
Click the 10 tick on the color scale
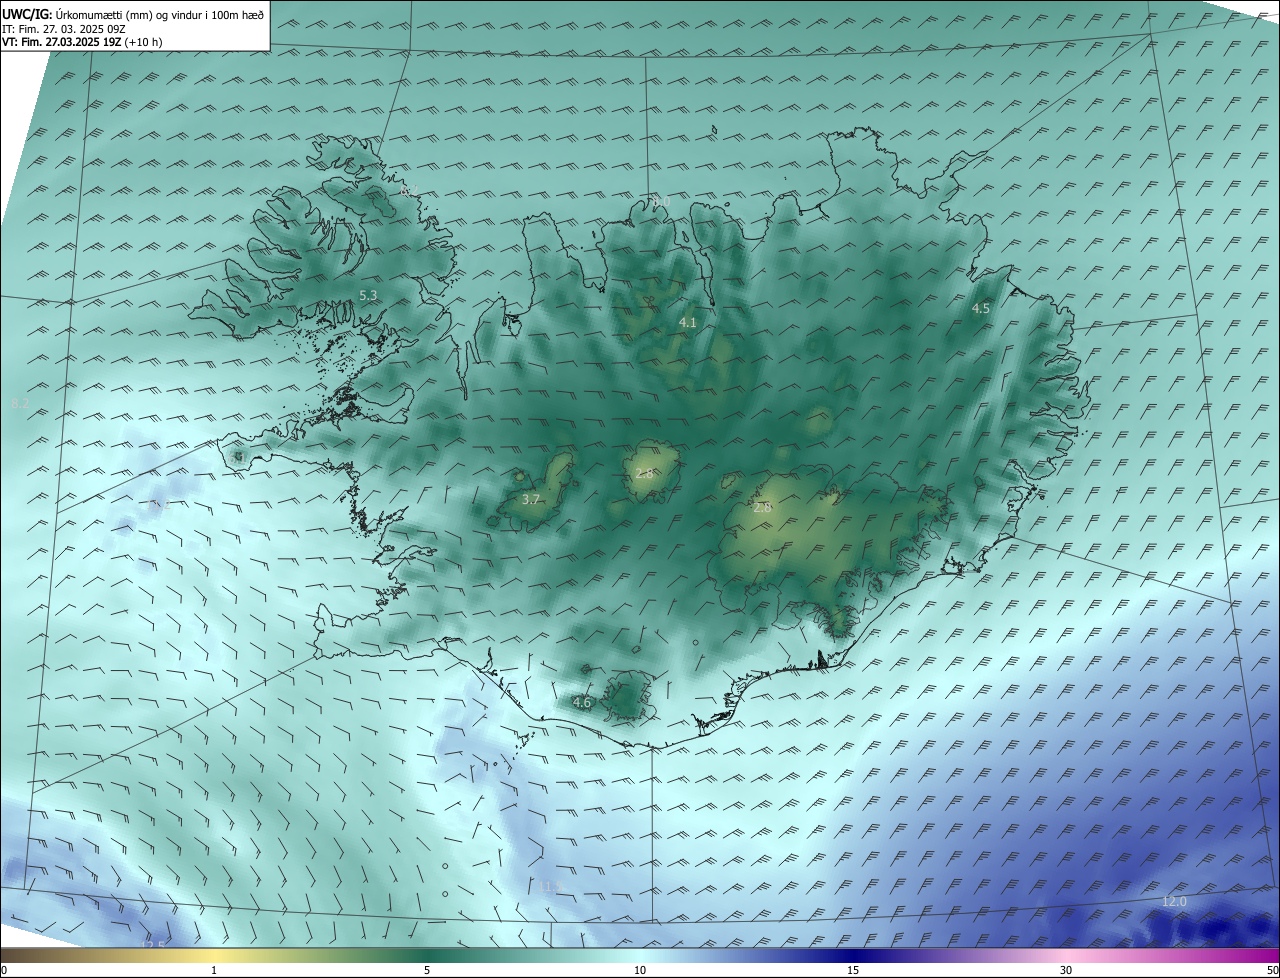(x=640, y=970)
